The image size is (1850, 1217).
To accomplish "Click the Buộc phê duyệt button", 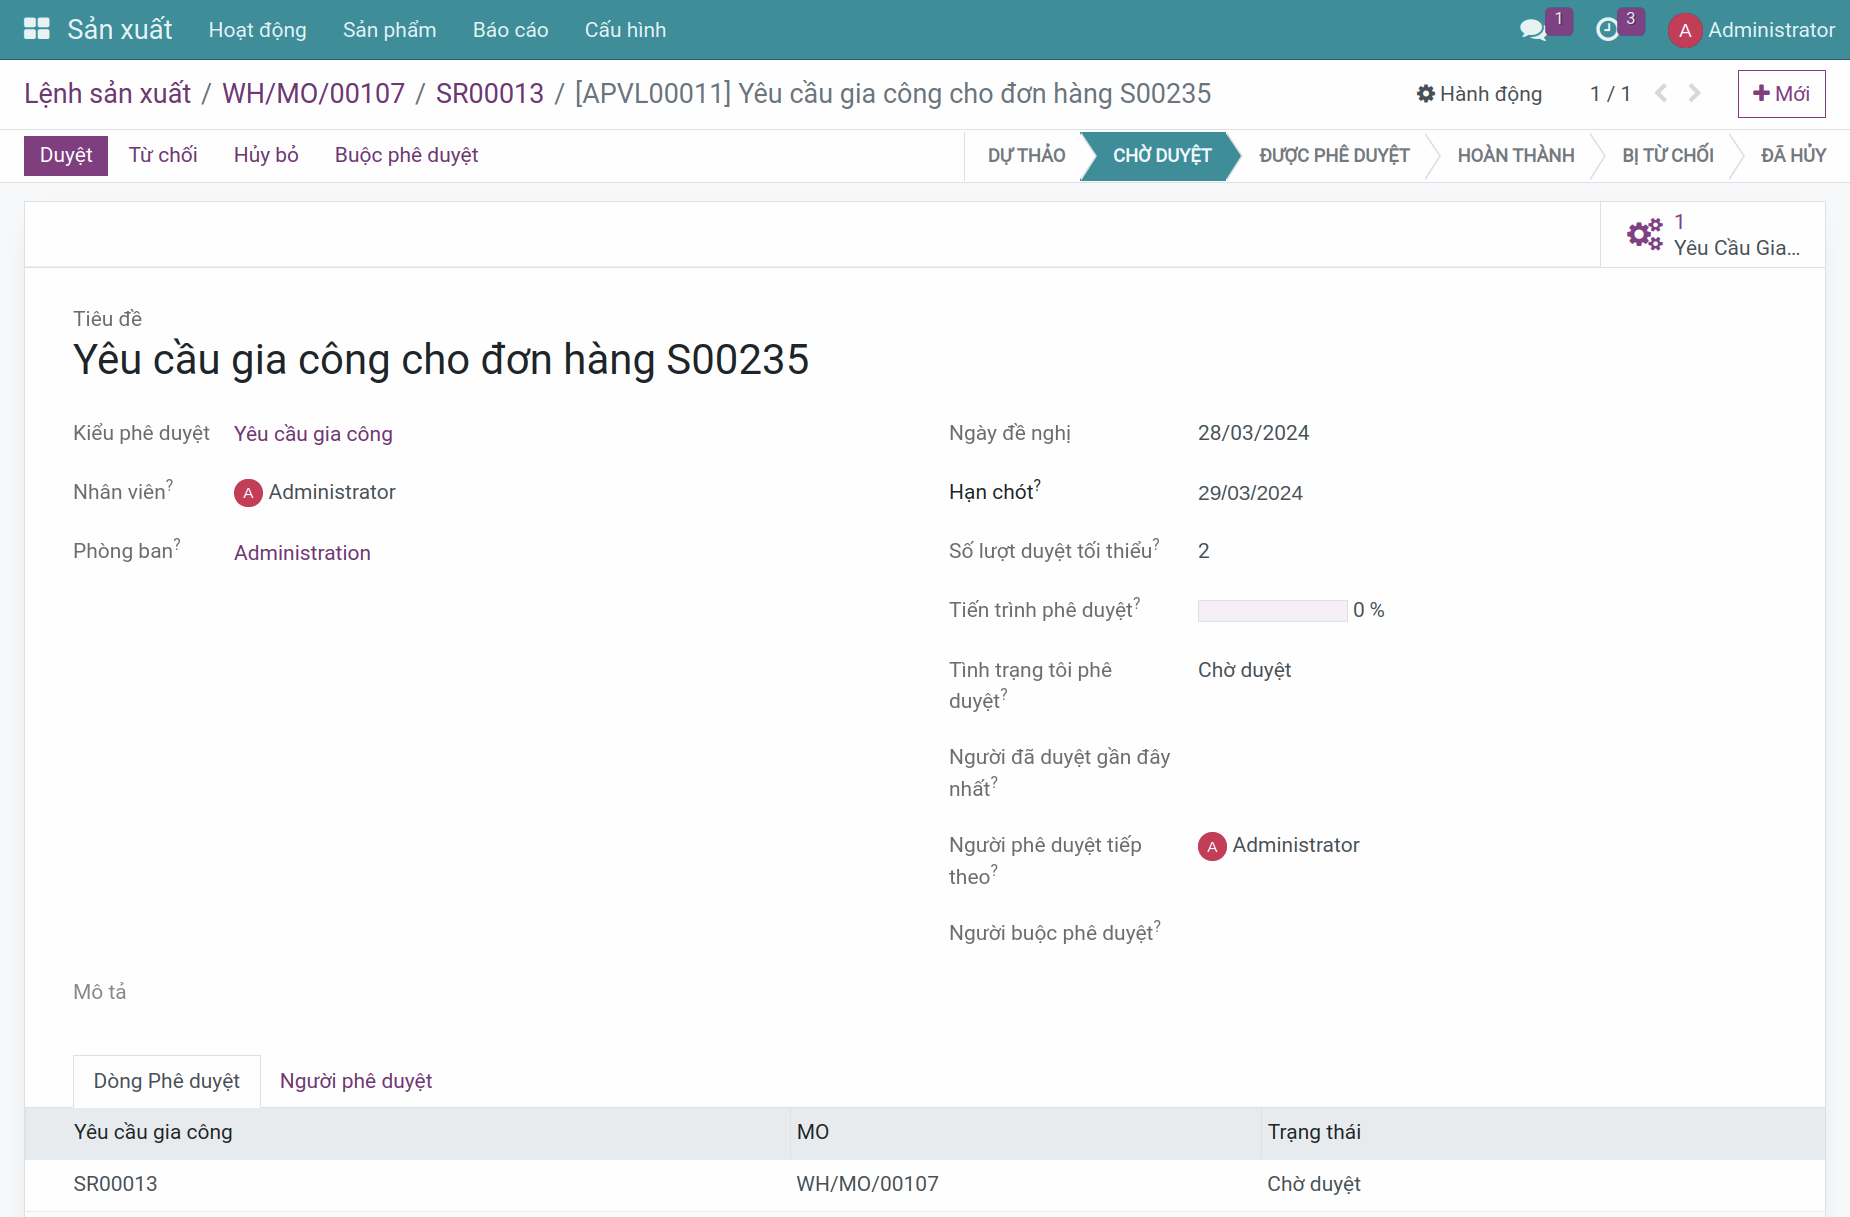I will (x=406, y=155).
